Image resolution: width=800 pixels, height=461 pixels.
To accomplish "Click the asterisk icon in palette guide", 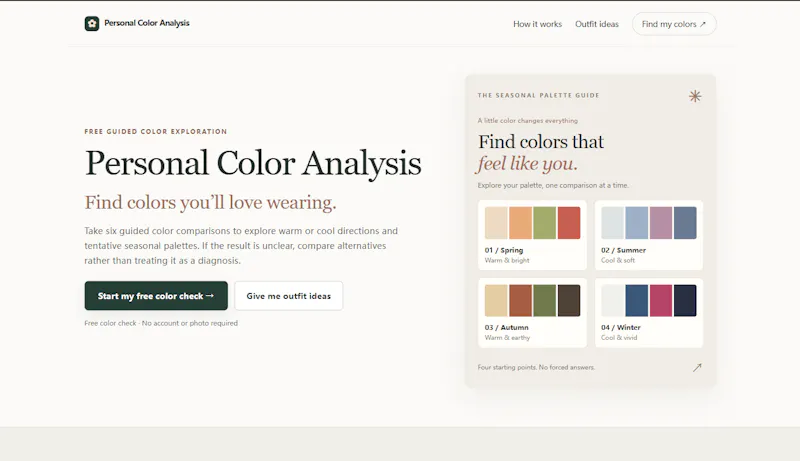I will [695, 96].
